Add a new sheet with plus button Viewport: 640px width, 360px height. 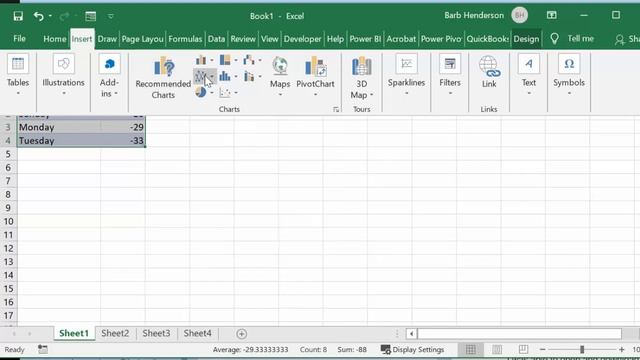tap(241, 334)
